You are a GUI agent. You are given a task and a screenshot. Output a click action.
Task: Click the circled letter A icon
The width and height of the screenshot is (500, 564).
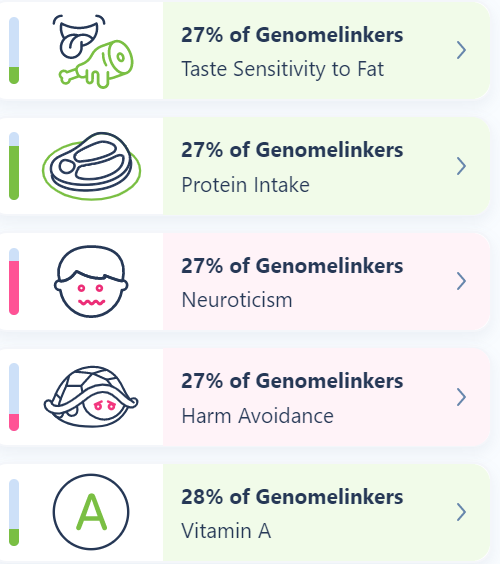coord(91,512)
